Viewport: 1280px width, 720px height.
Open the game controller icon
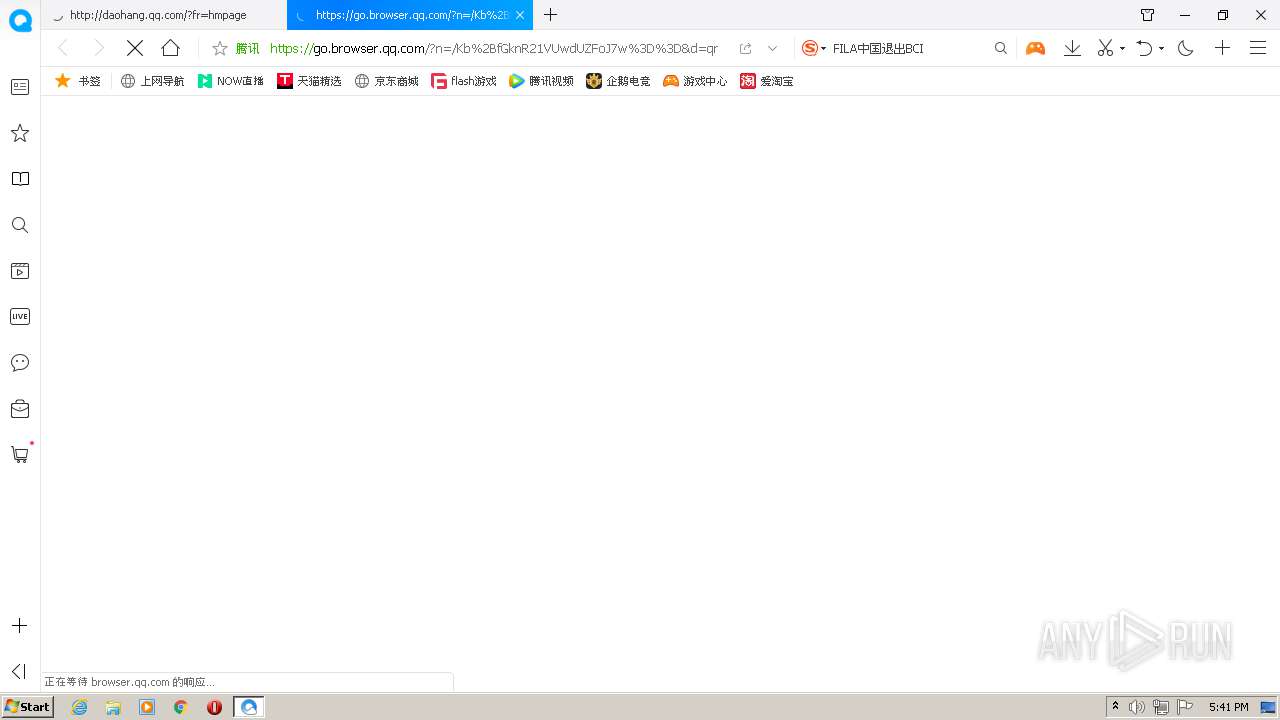pos(1035,48)
